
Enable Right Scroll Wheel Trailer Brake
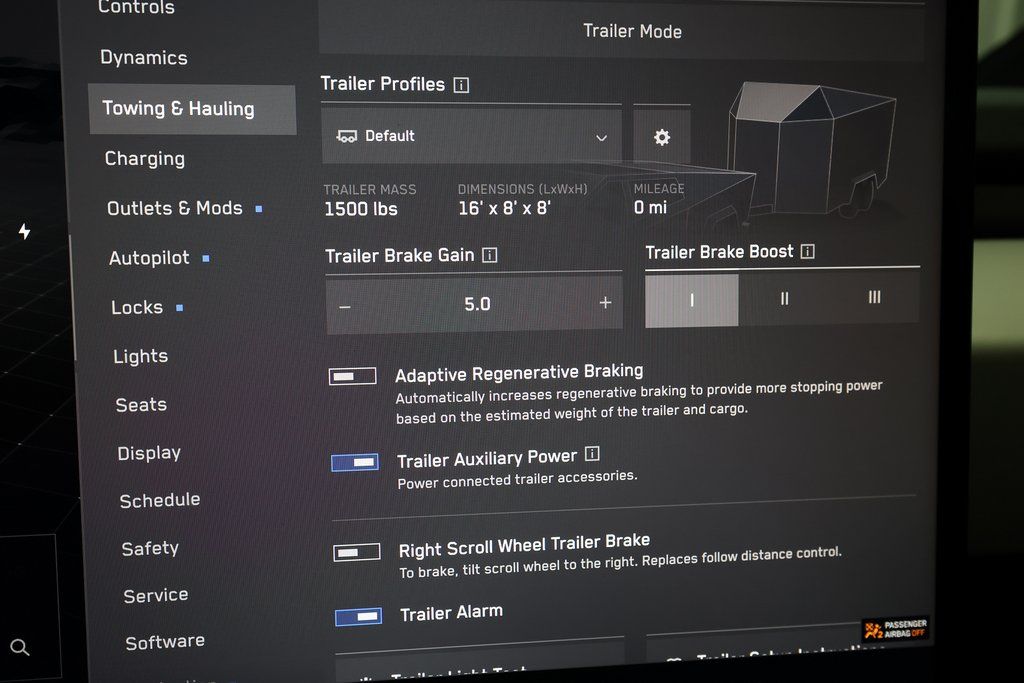357,552
